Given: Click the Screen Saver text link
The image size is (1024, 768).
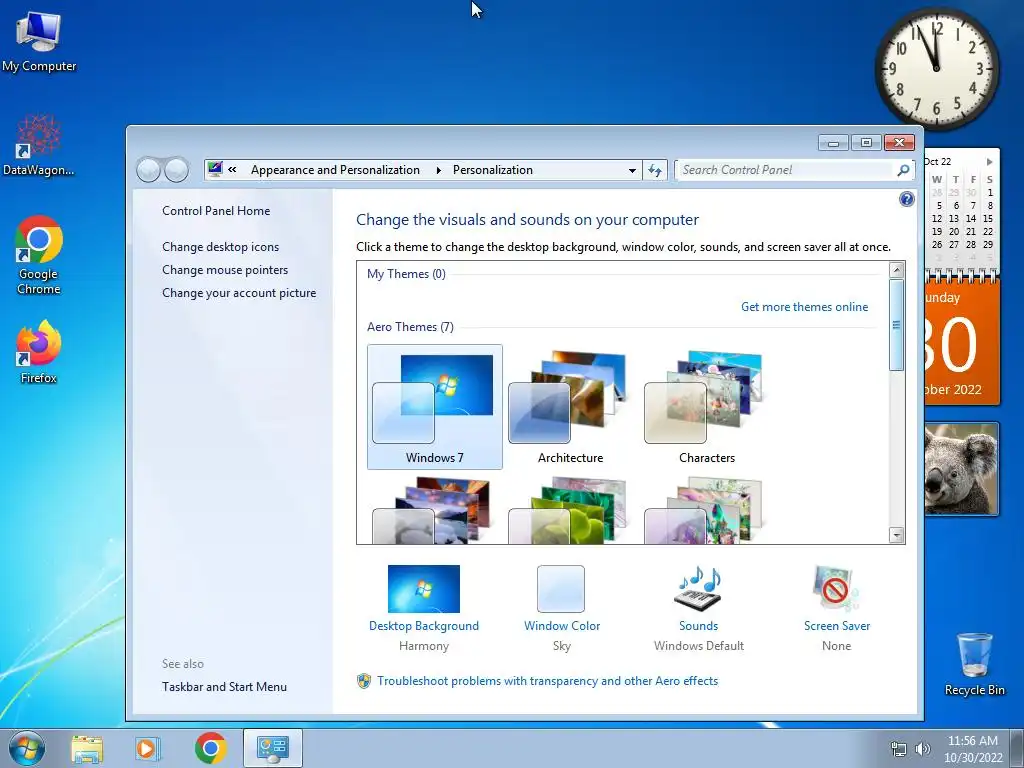Looking at the screenshot, I should 837,626.
